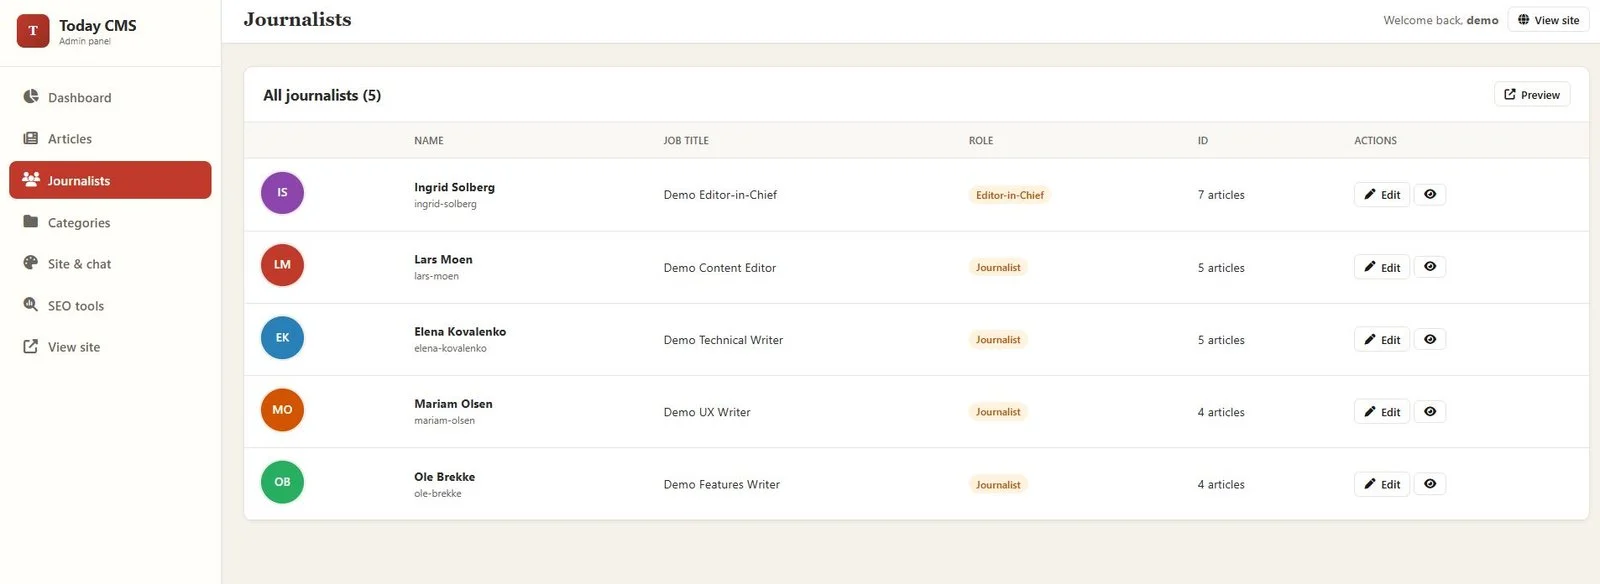Image resolution: width=1600 pixels, height=584 pixels.
Task: Select the Journalists sidebar item
Action: point(110,180)
